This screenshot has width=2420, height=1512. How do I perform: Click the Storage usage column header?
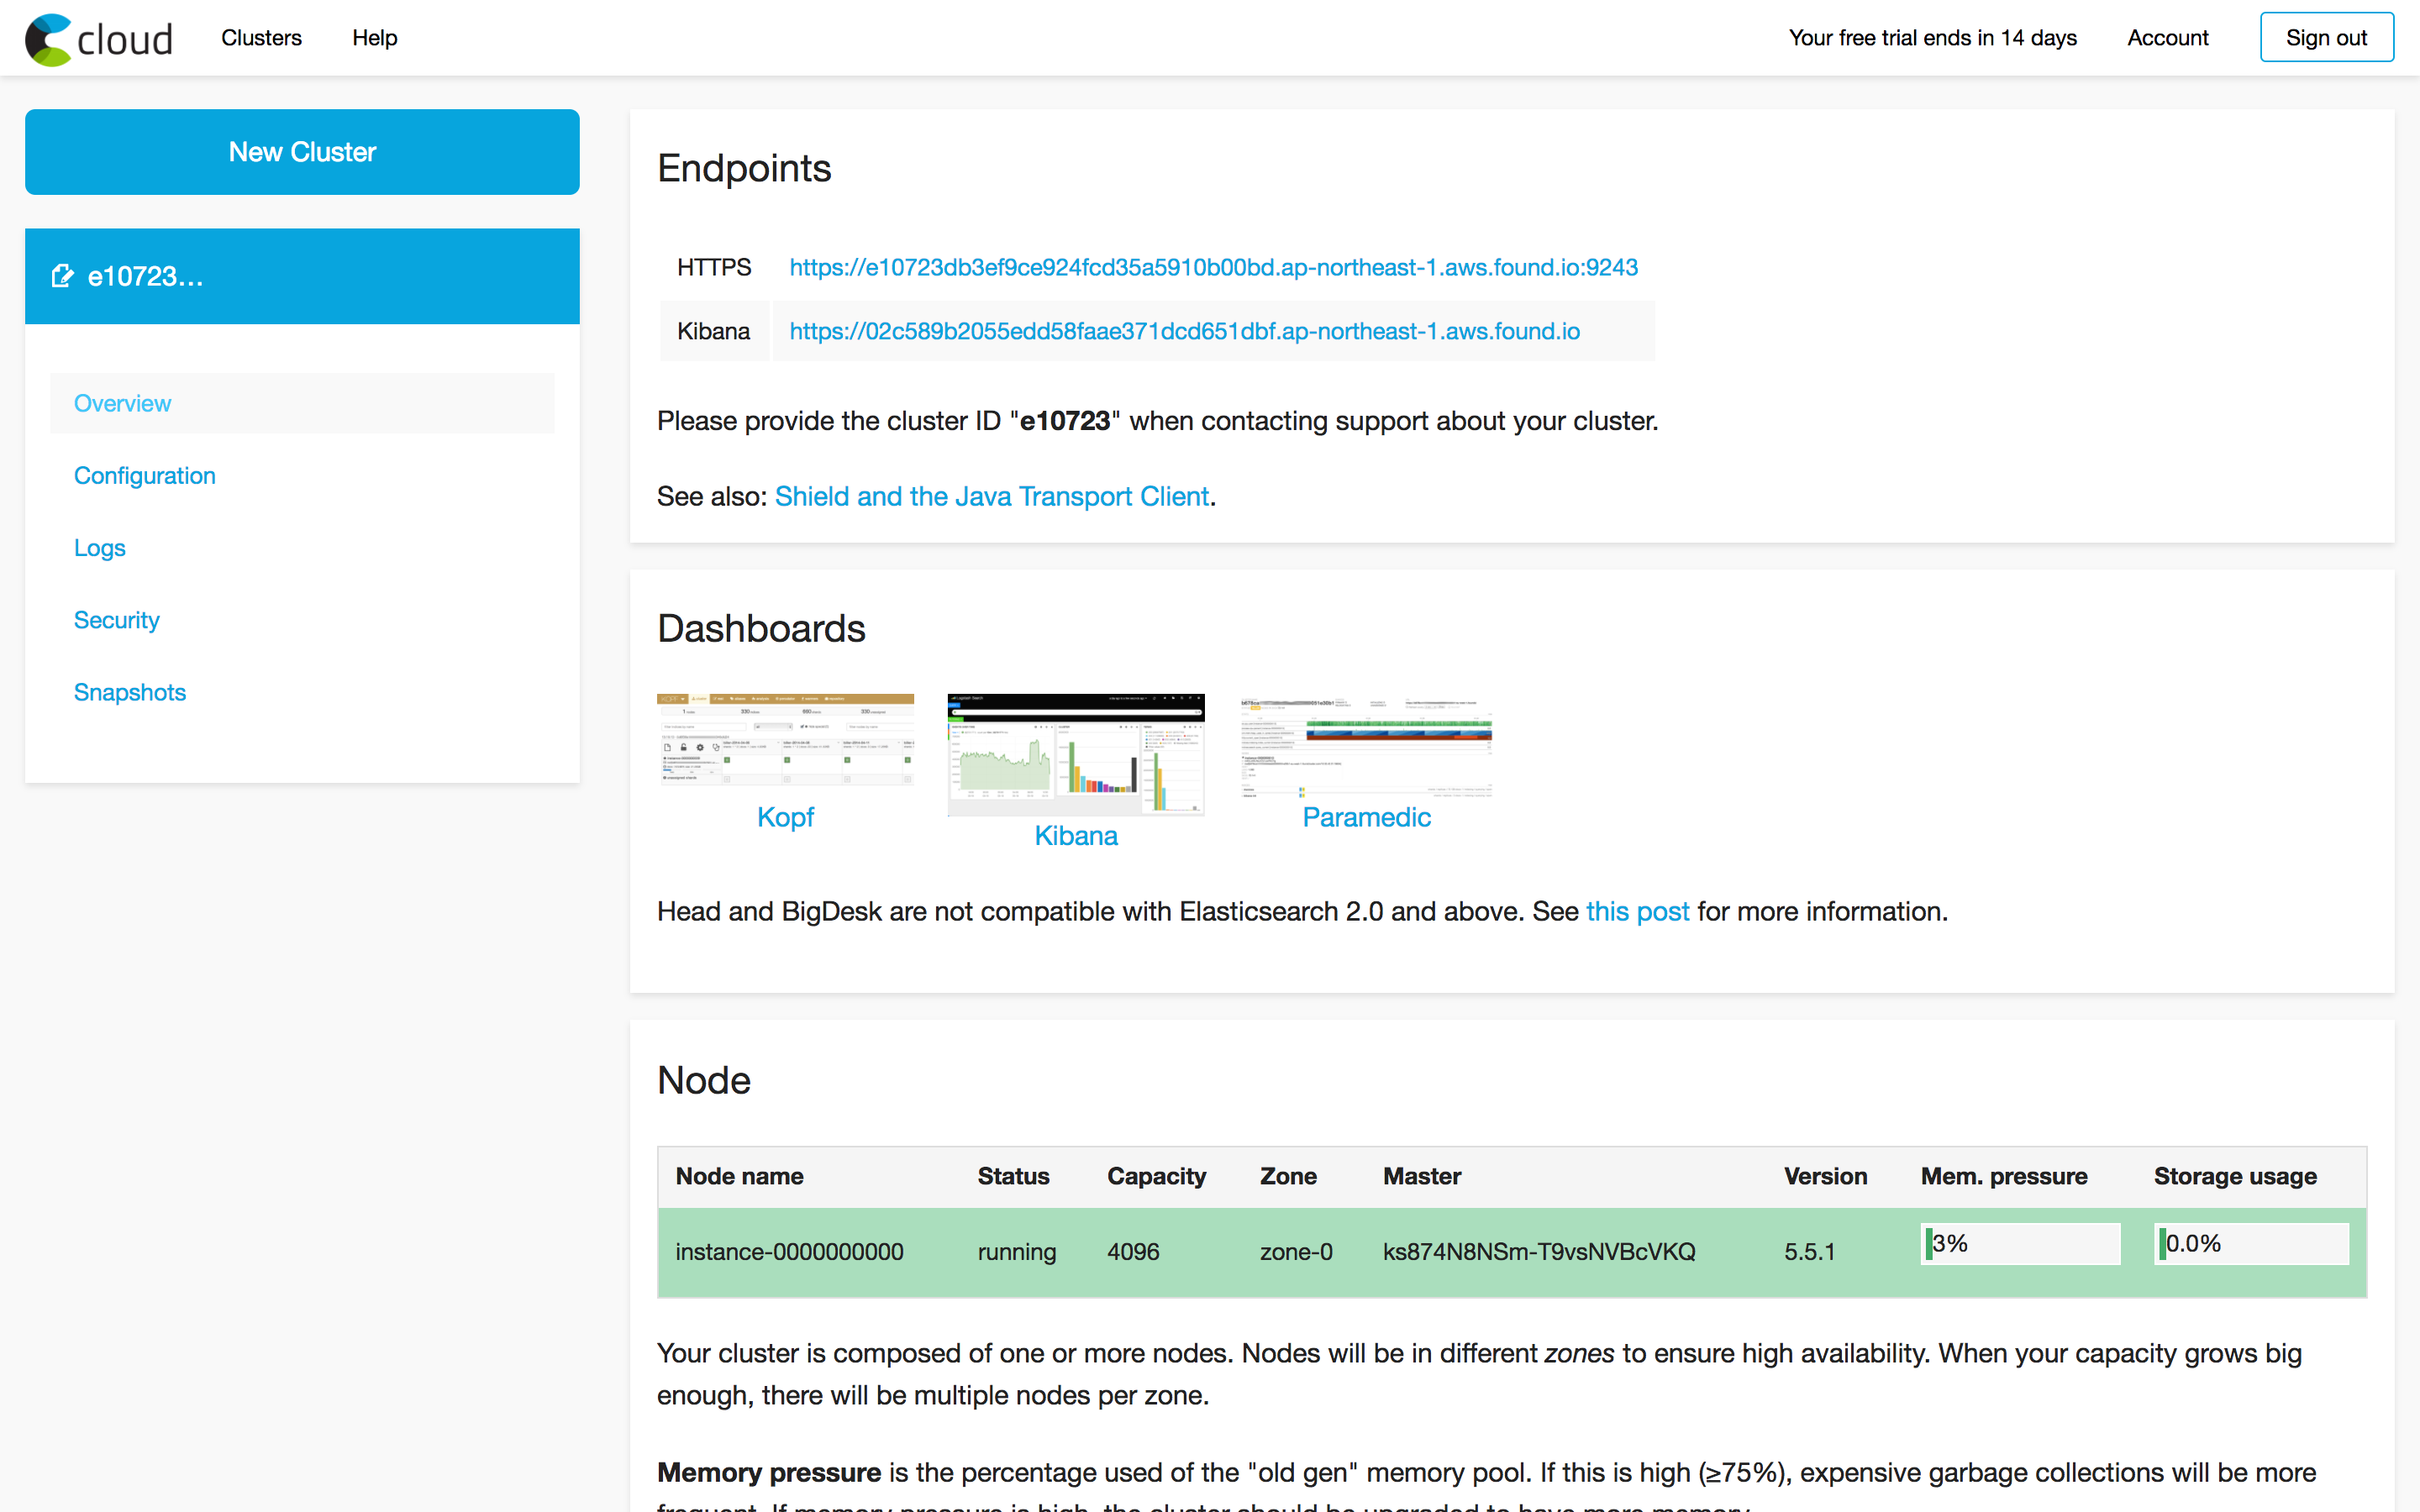[2235, 1176]
